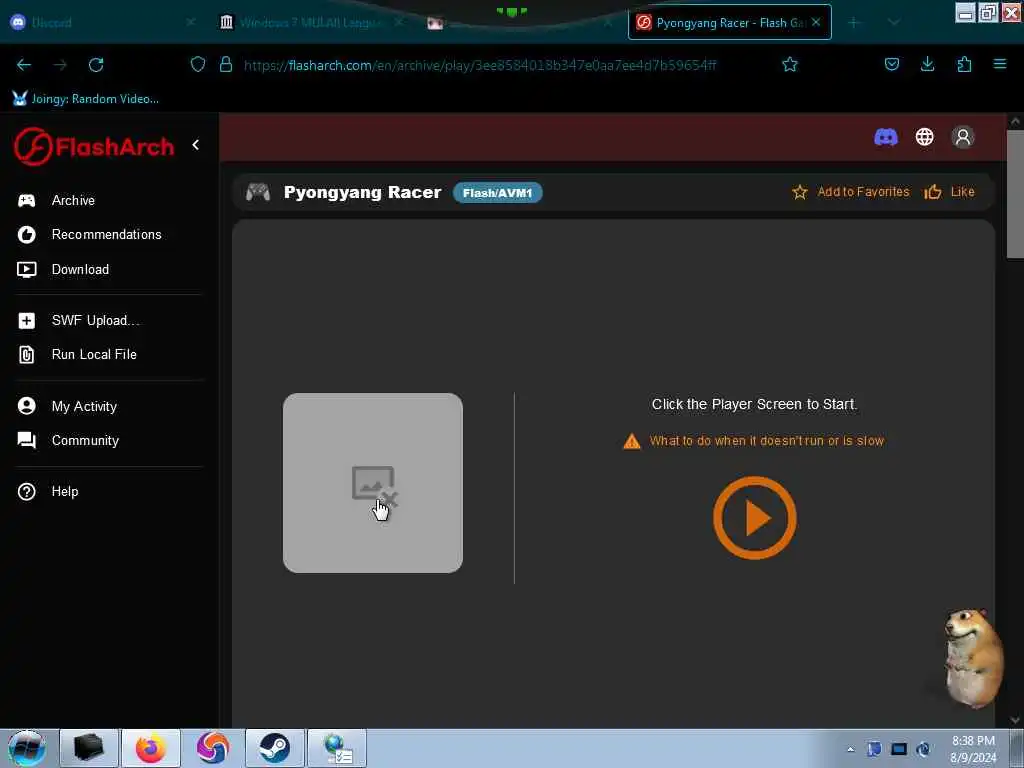Open the Archive section
Viewport: 1024px width, 768px height.
click(72, 200)
